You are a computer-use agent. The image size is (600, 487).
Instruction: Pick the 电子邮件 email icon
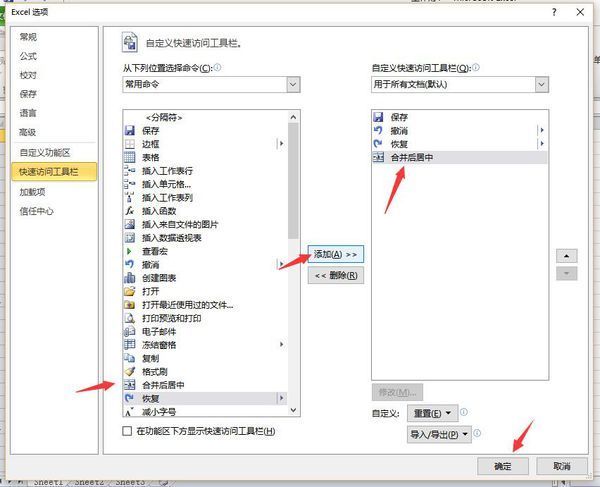(130, 332)
